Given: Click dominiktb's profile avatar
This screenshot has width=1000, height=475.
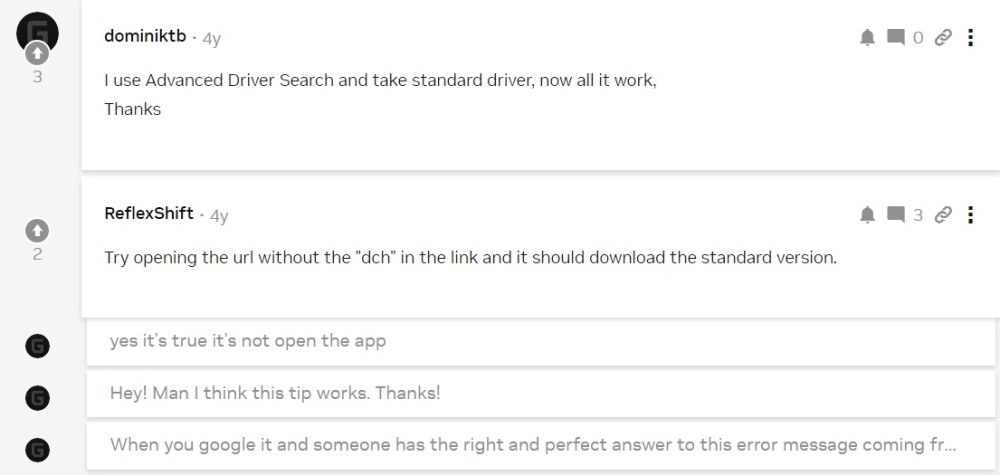Looking at the screenshot, I should (x=37, y=30).
